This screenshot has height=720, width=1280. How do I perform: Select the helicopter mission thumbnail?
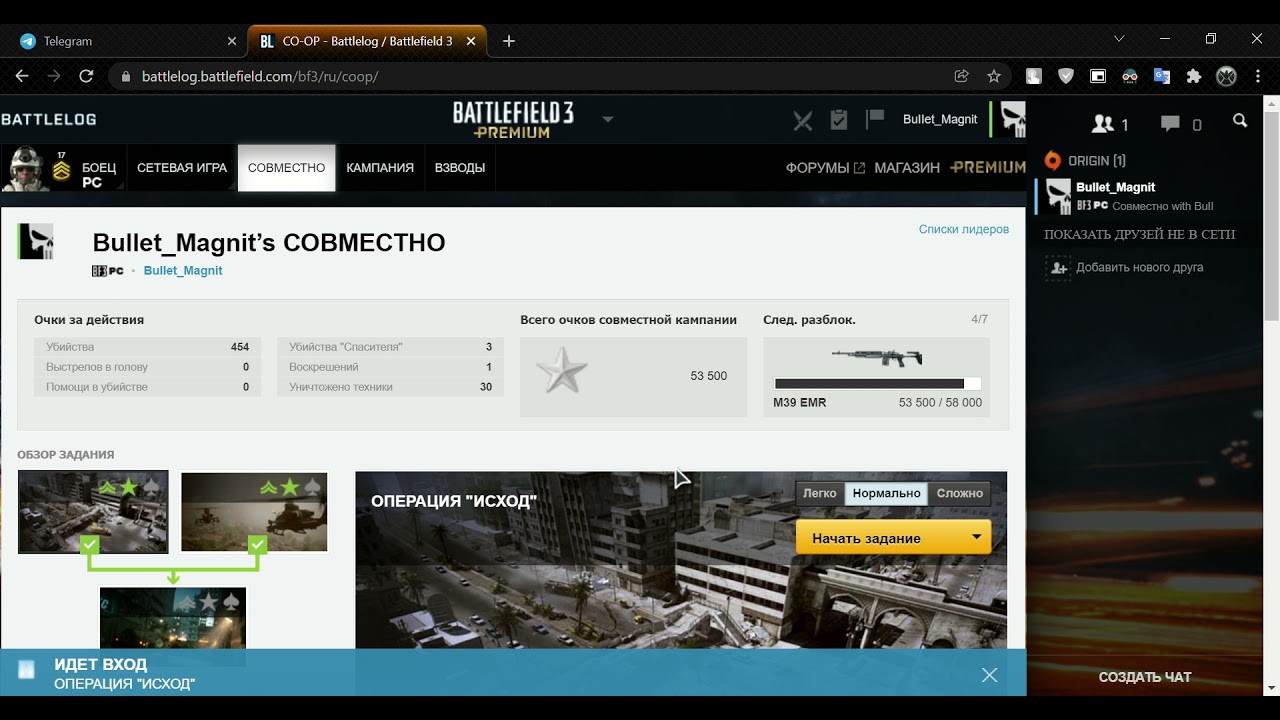pos(254,512)
